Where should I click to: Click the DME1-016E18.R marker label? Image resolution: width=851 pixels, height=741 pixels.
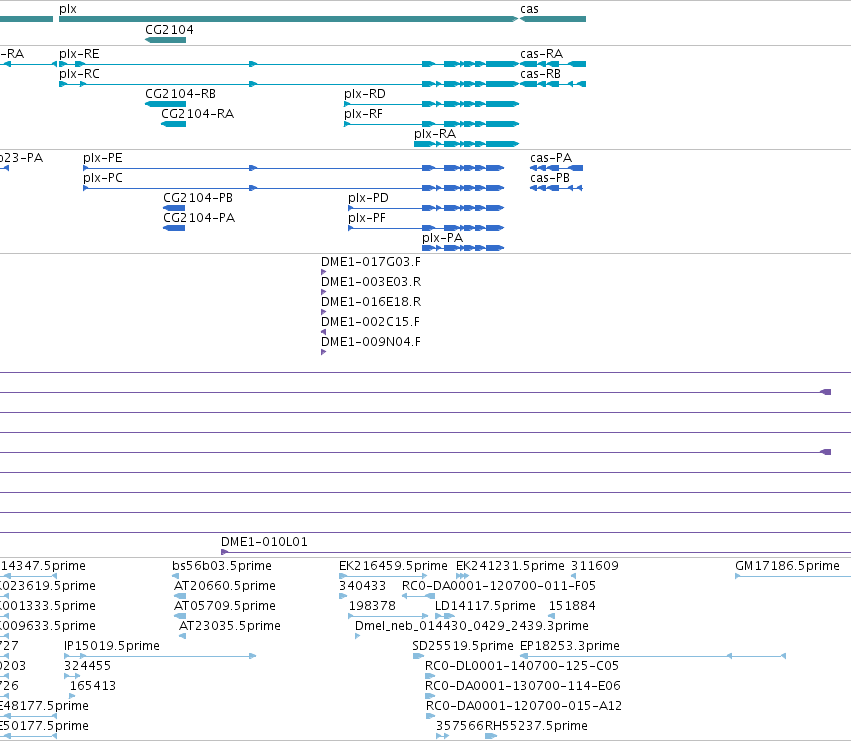pyautogui.click(x=371, y=302)
